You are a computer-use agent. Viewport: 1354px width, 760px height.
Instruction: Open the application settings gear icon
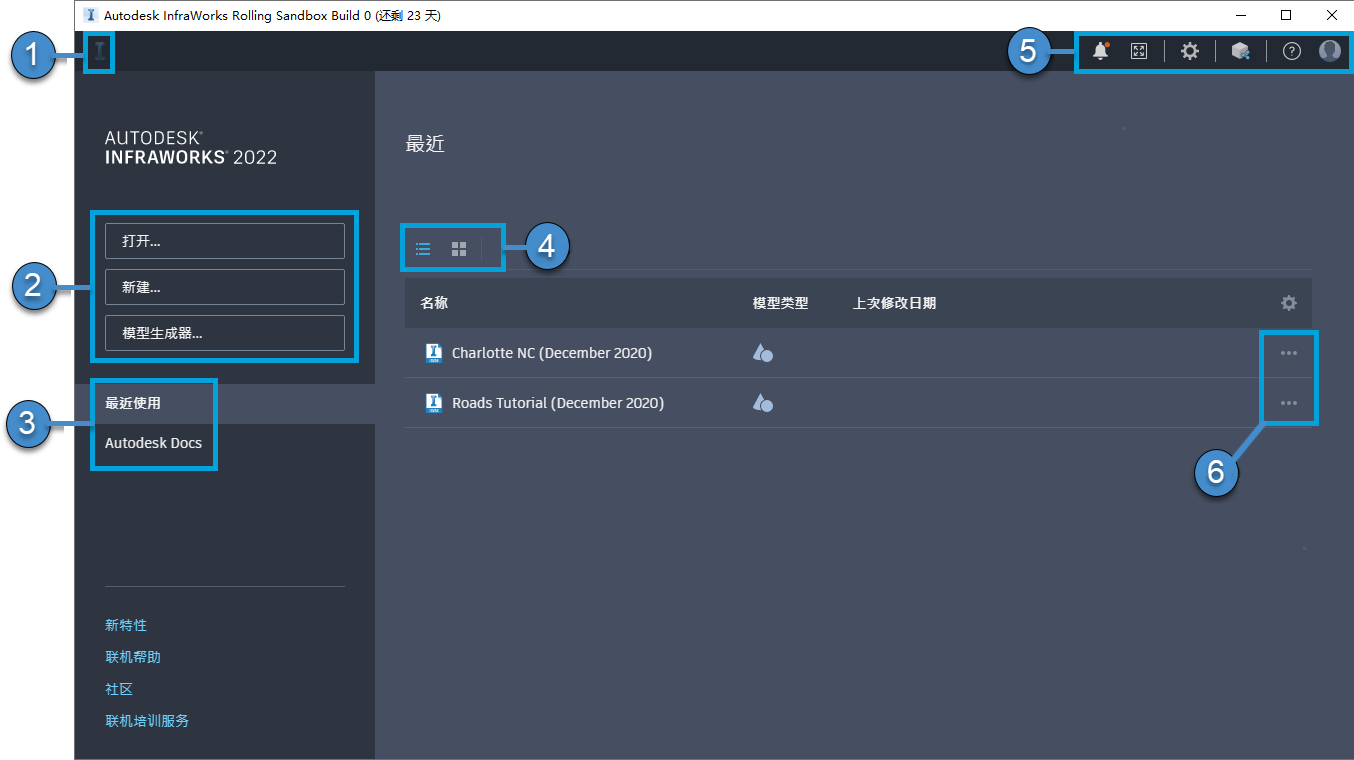pyautogui.click(x=1190, y=50)
